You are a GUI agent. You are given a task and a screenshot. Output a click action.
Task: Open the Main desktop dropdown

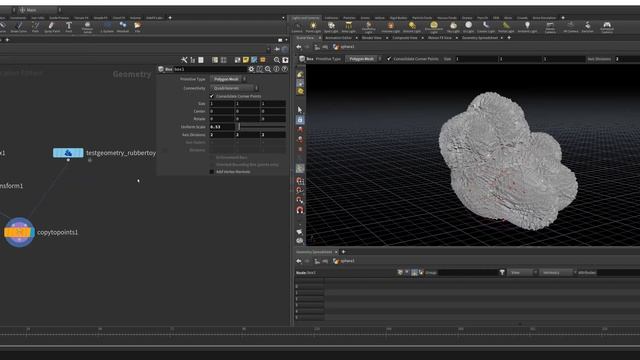pyautogui.click(x=39, y=9)
